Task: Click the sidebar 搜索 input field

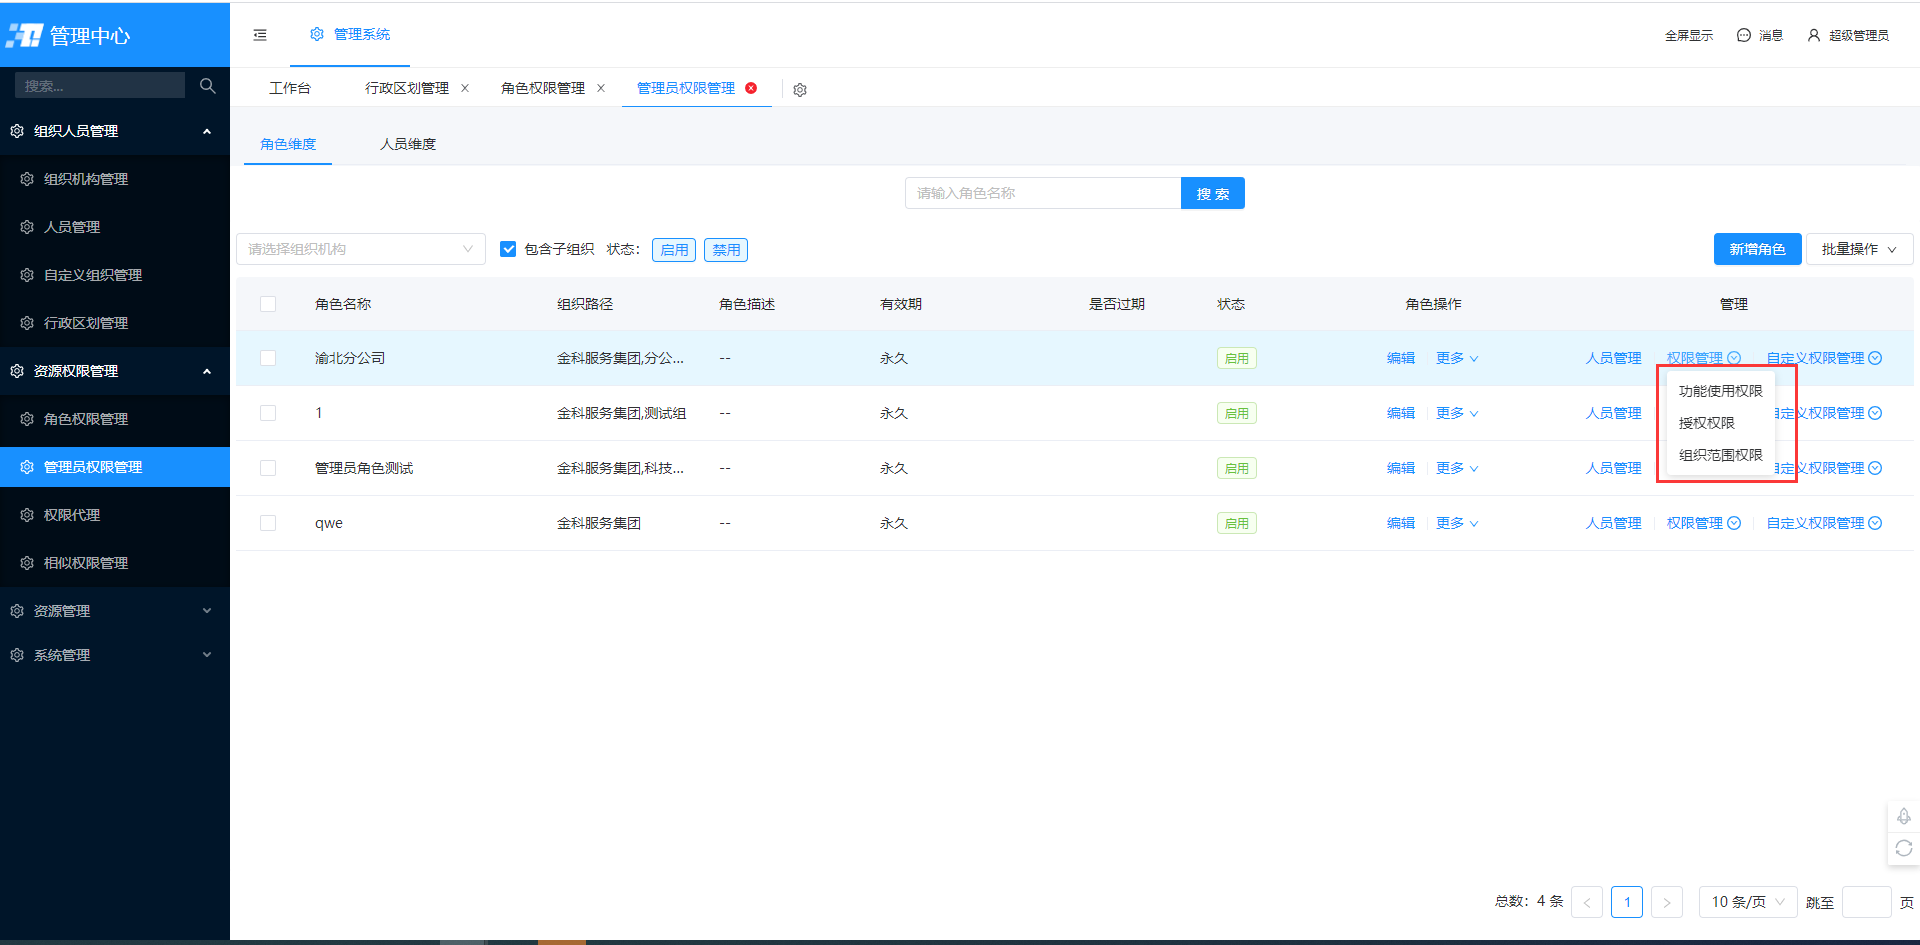Action: click(100, 85)
